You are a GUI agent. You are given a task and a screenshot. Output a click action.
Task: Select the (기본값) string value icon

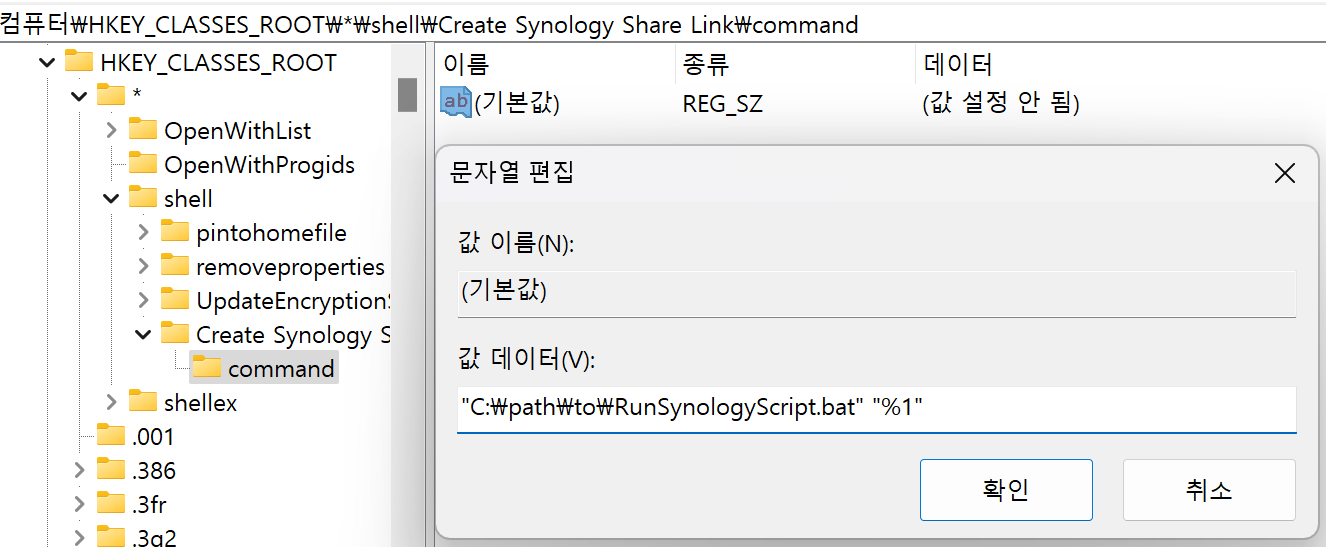pos(456,102)
